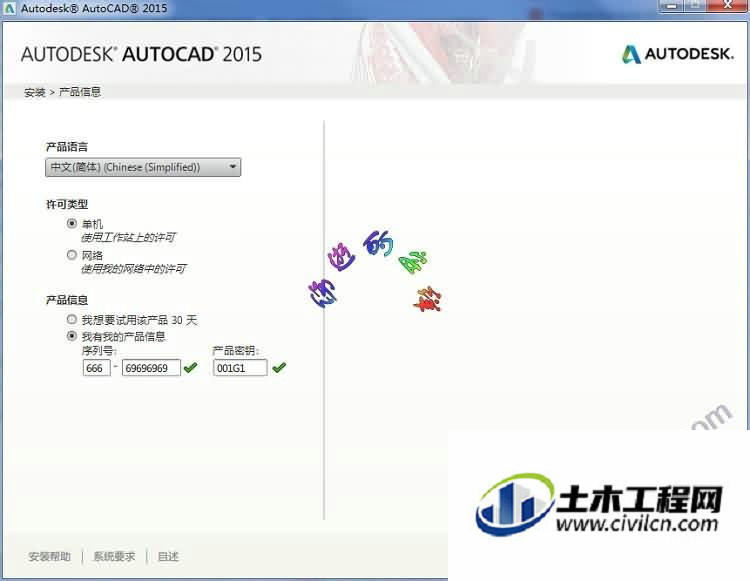Click the 序列号 label

[99, 351]
